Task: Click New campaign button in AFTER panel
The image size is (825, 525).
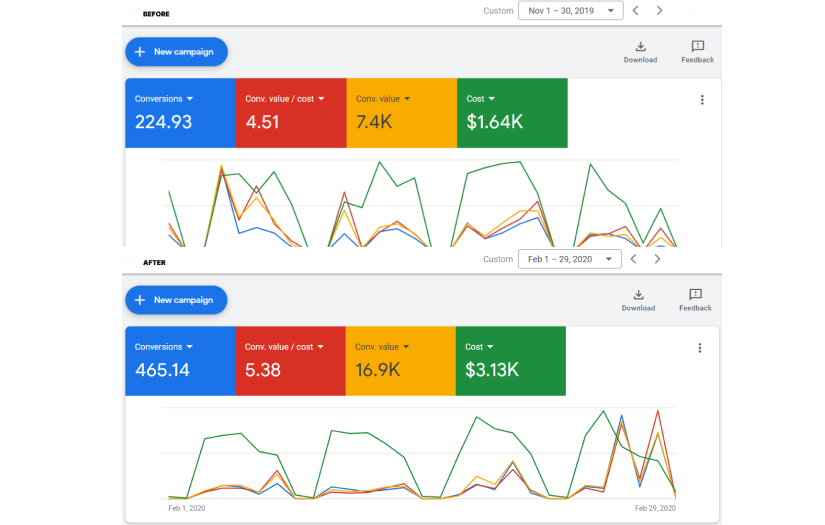Action: (176, 300)
